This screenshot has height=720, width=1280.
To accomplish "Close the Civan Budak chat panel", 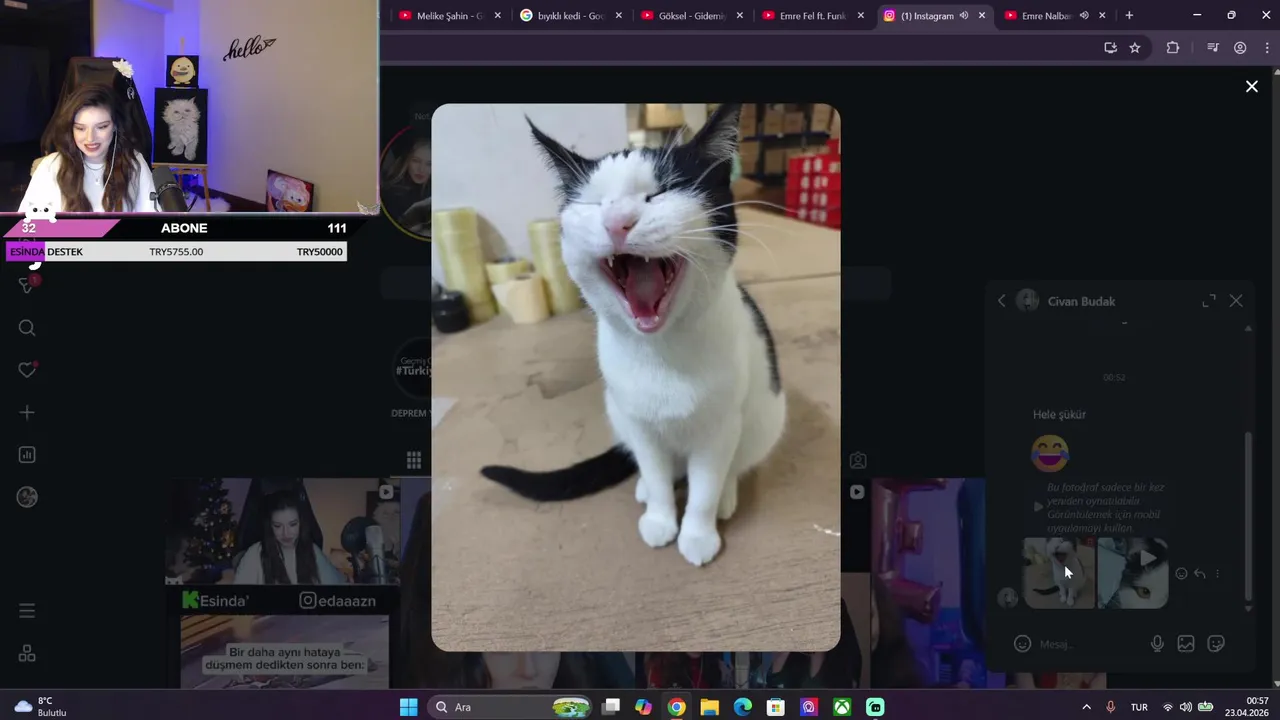I will [1236, 301].
